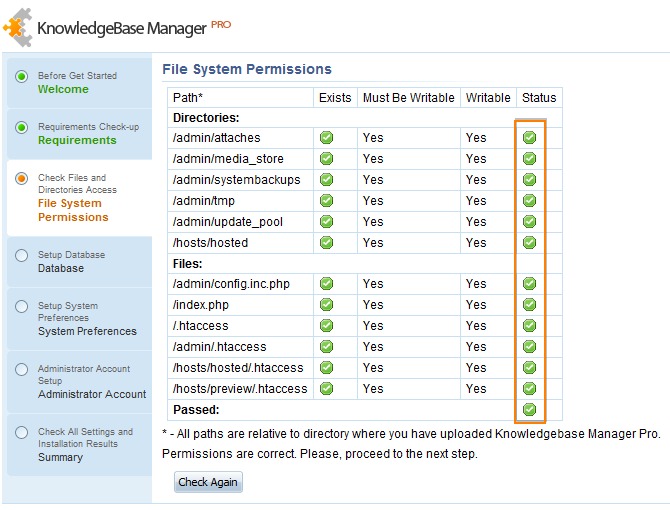The height and width of the screenshot is (510, 670).
Task: Click Exists checkmark for /hosts/hosted directory
Action: pos(326,243)
